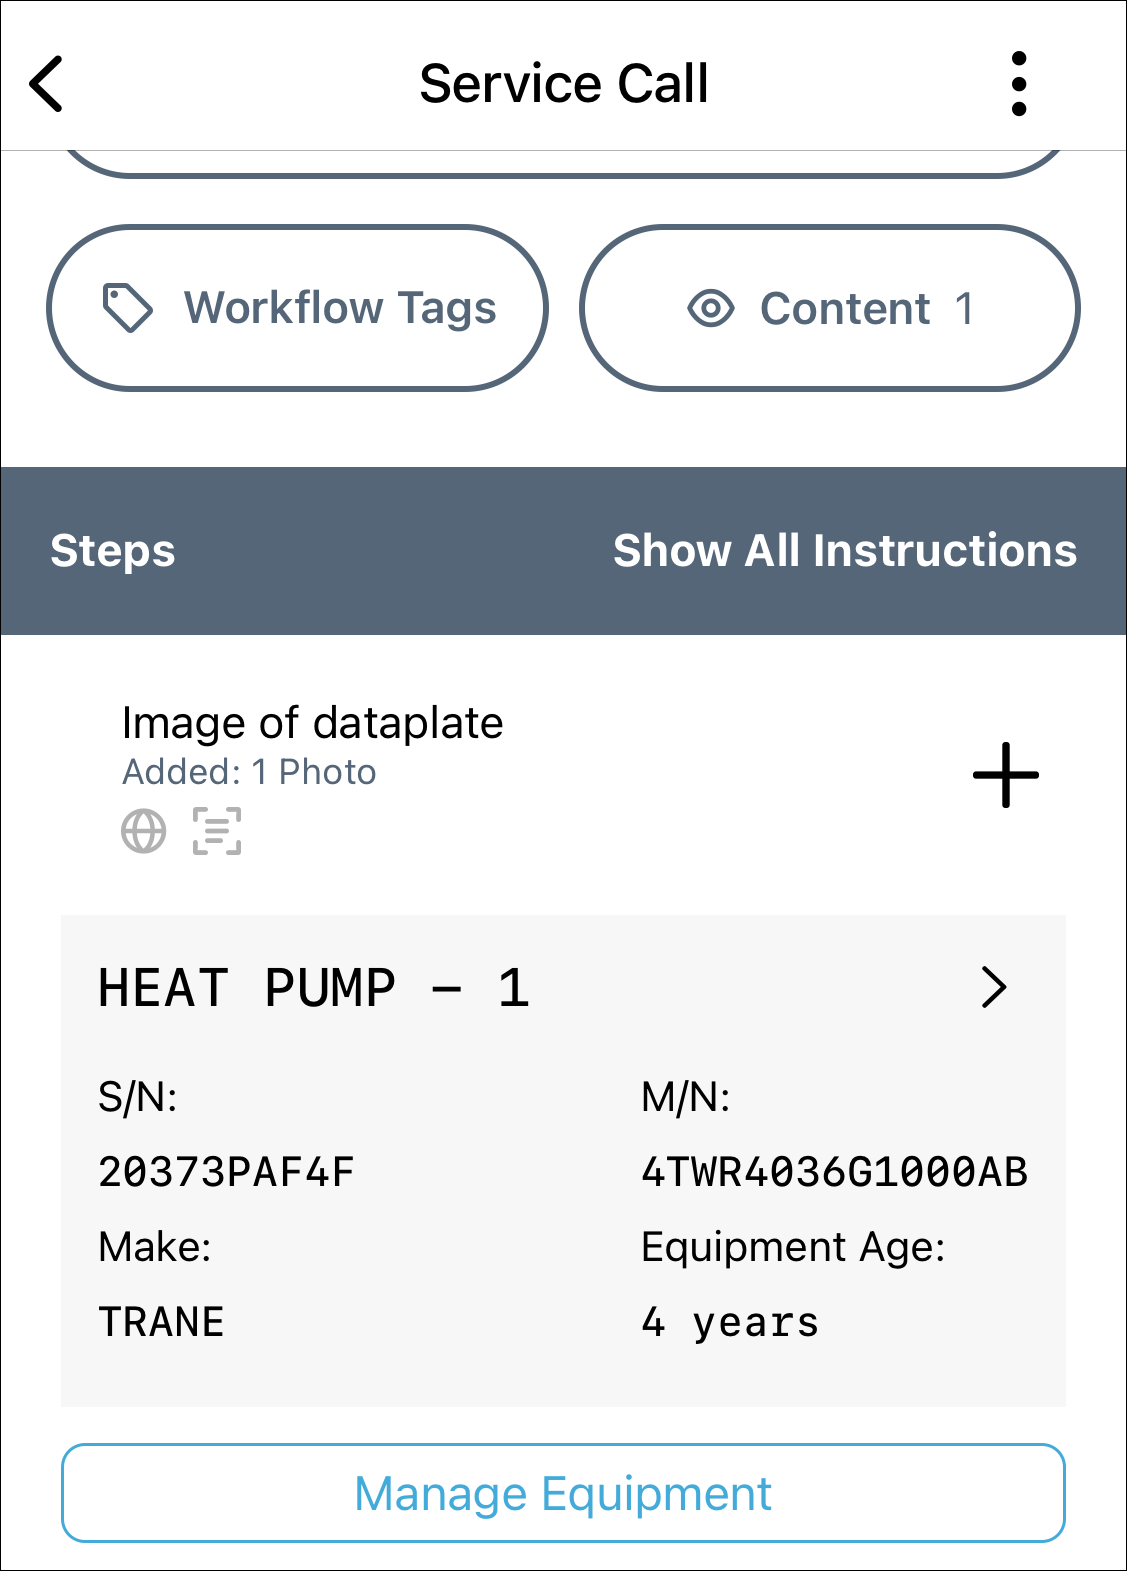
Task: Tap the text scan icon under dataplate step
Action: [217, 831]
